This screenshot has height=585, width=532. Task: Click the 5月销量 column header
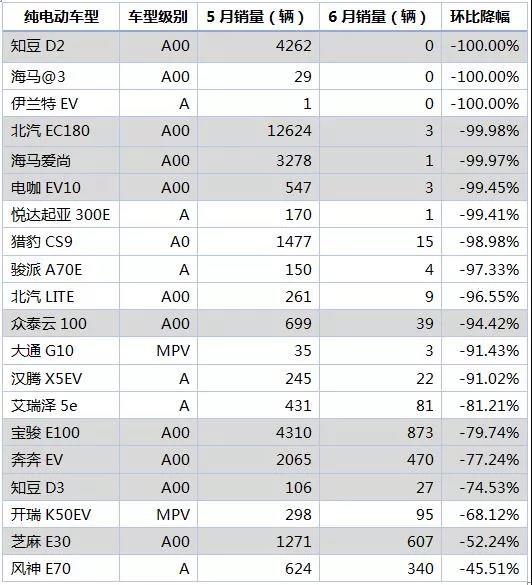pyautogui.click(x=258, y=16)
